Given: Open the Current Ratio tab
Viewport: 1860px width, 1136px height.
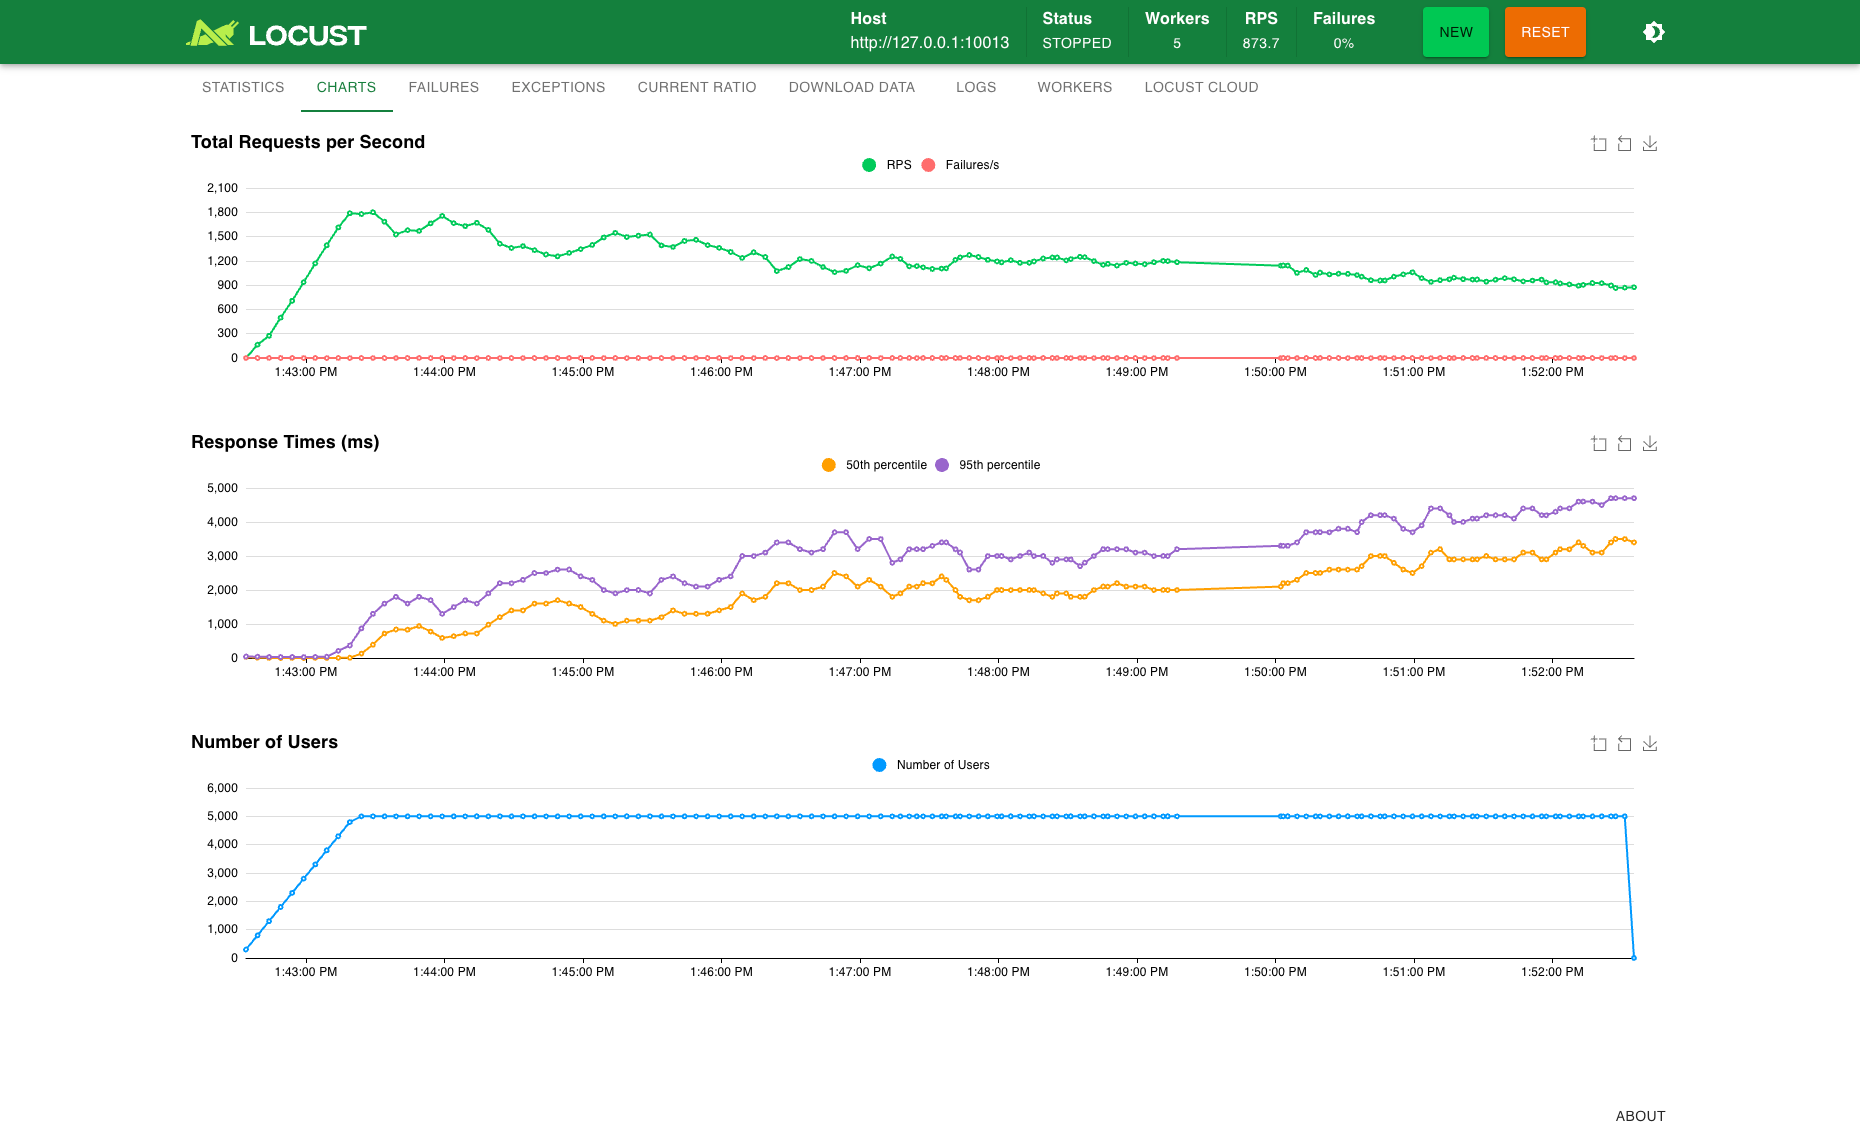Looking at the screenshot, I should tap(697, 87).
